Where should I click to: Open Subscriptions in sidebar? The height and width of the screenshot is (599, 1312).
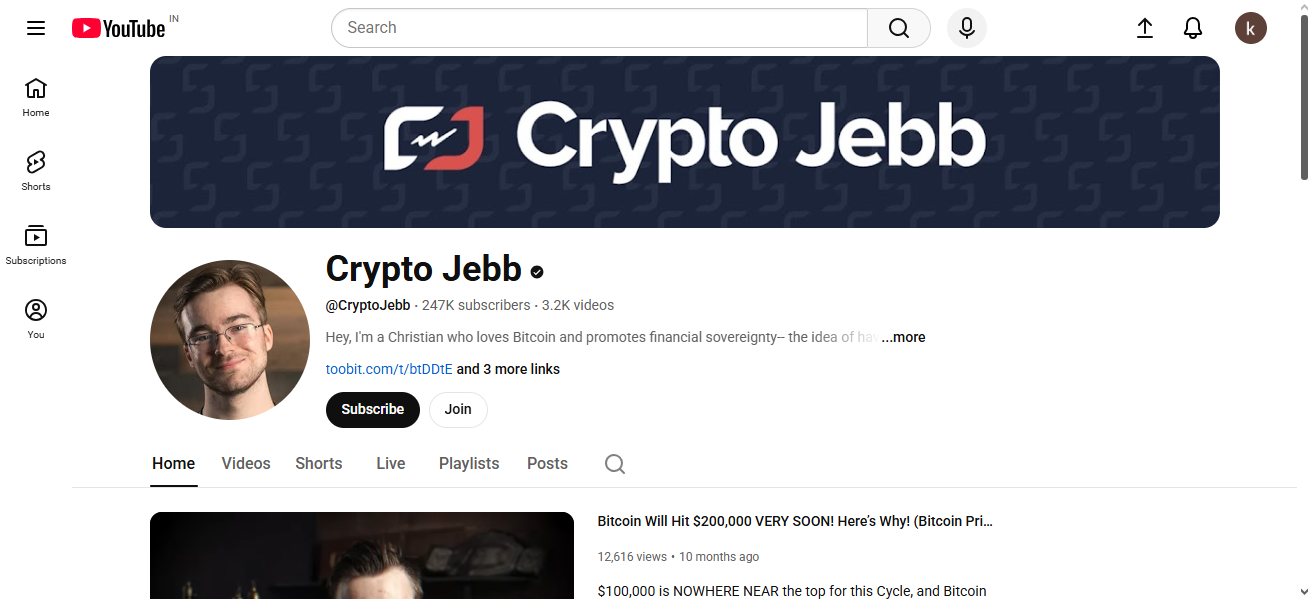pyautogui.click(x=36, y=245)
